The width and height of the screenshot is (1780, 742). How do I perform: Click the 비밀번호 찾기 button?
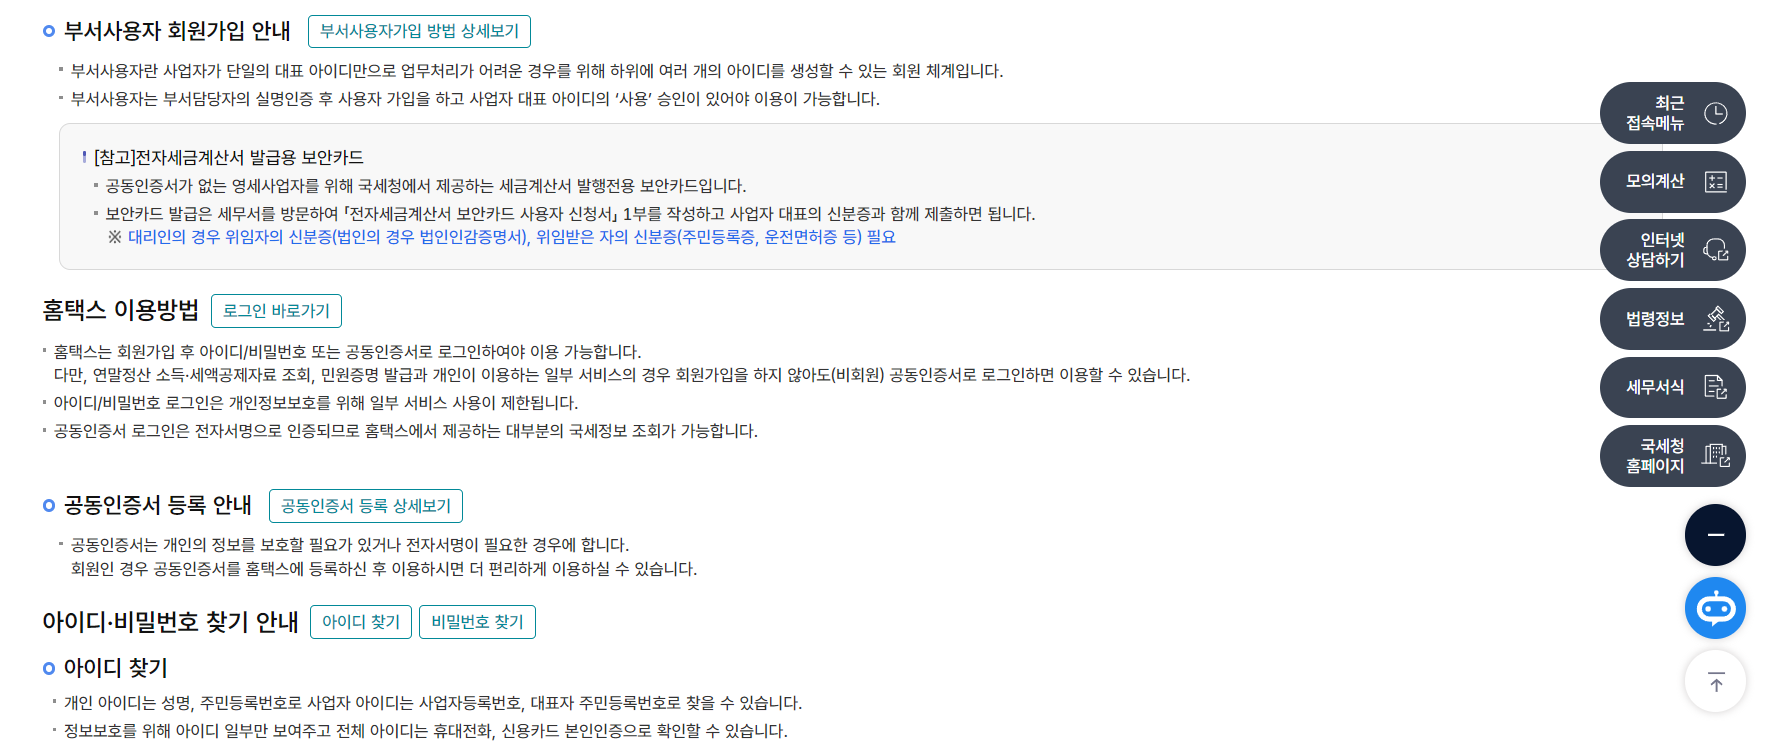click(477, 622)
